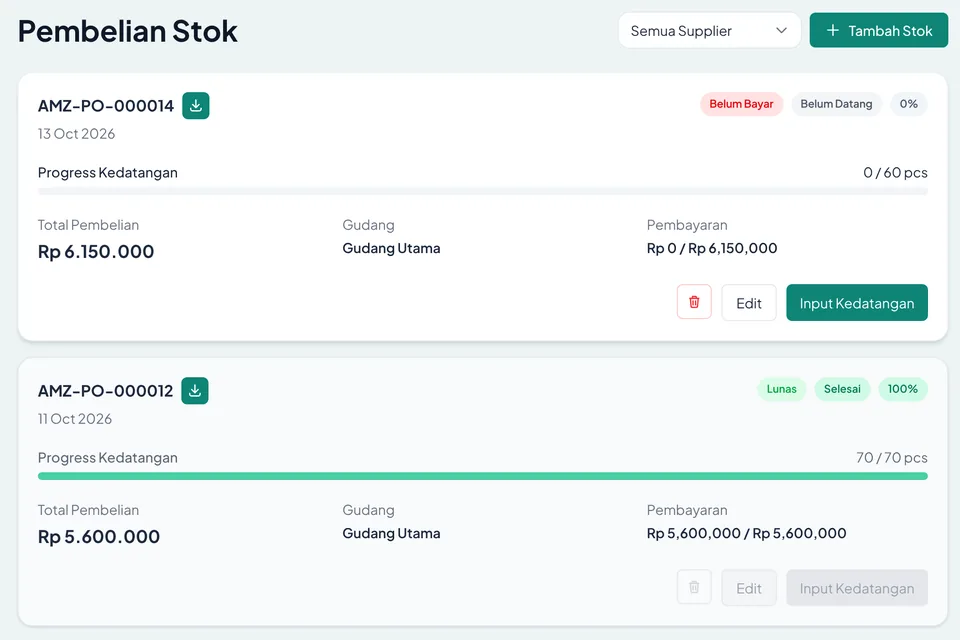Click the date 13 Oct 2026
960x640 pixels.
77,134
